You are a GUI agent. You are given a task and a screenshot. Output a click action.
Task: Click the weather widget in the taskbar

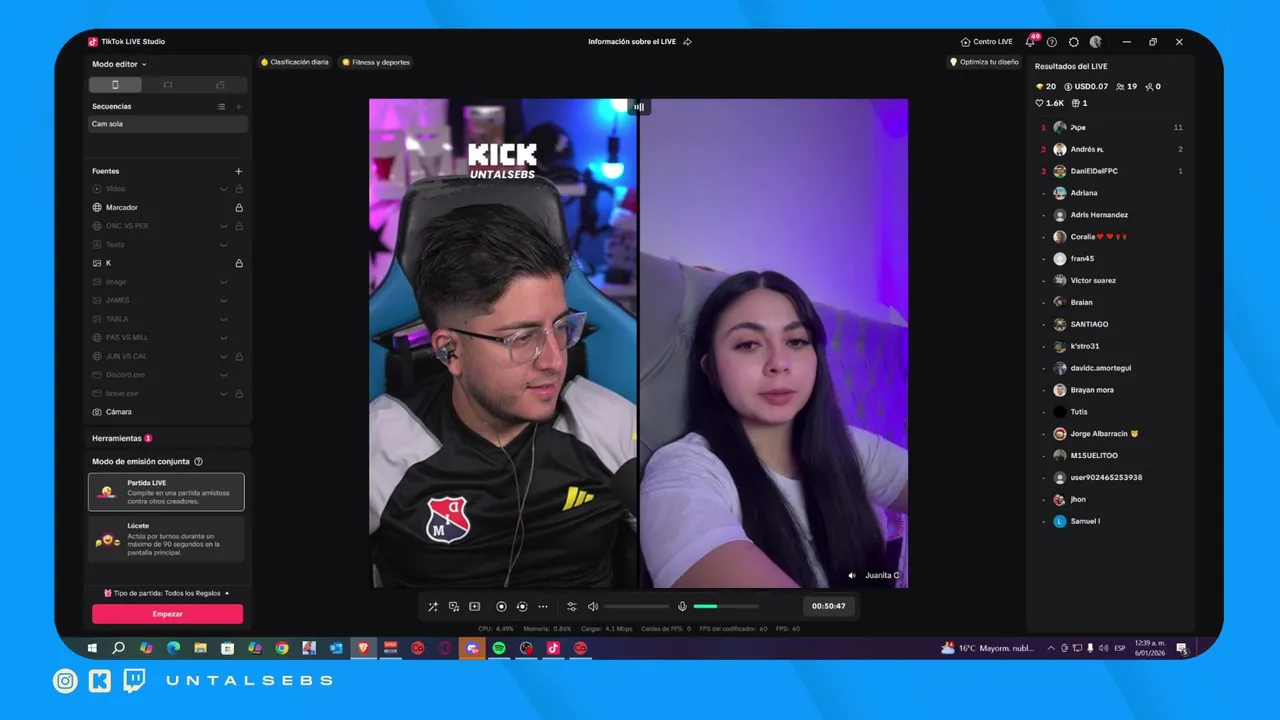pos(988,648)
